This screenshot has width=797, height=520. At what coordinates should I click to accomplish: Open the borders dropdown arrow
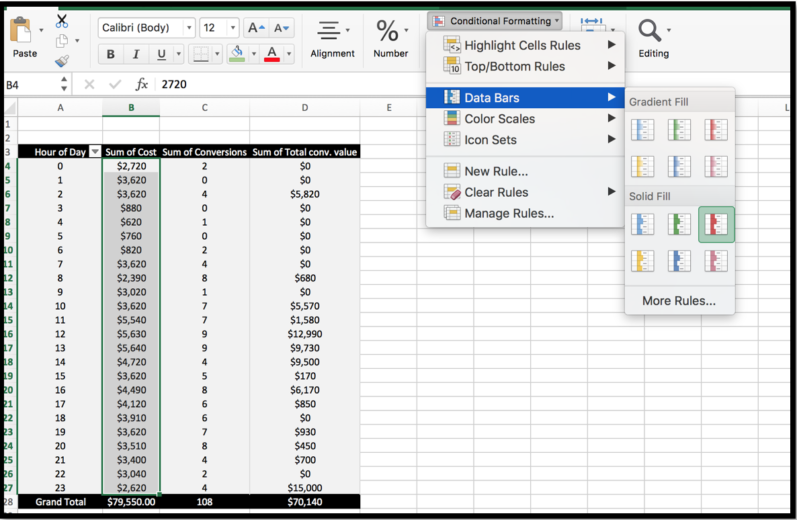[x=217, y=54]
